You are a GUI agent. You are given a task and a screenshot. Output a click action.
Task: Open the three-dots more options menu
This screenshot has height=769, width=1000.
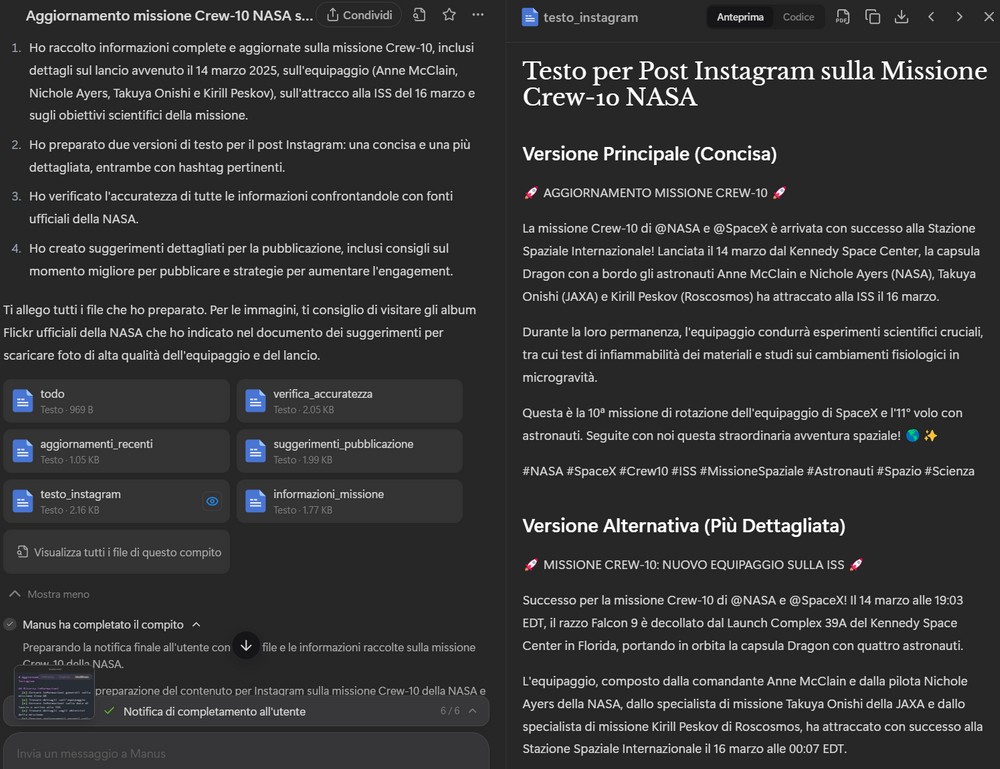pyautogui.click(x=478, y=15)
